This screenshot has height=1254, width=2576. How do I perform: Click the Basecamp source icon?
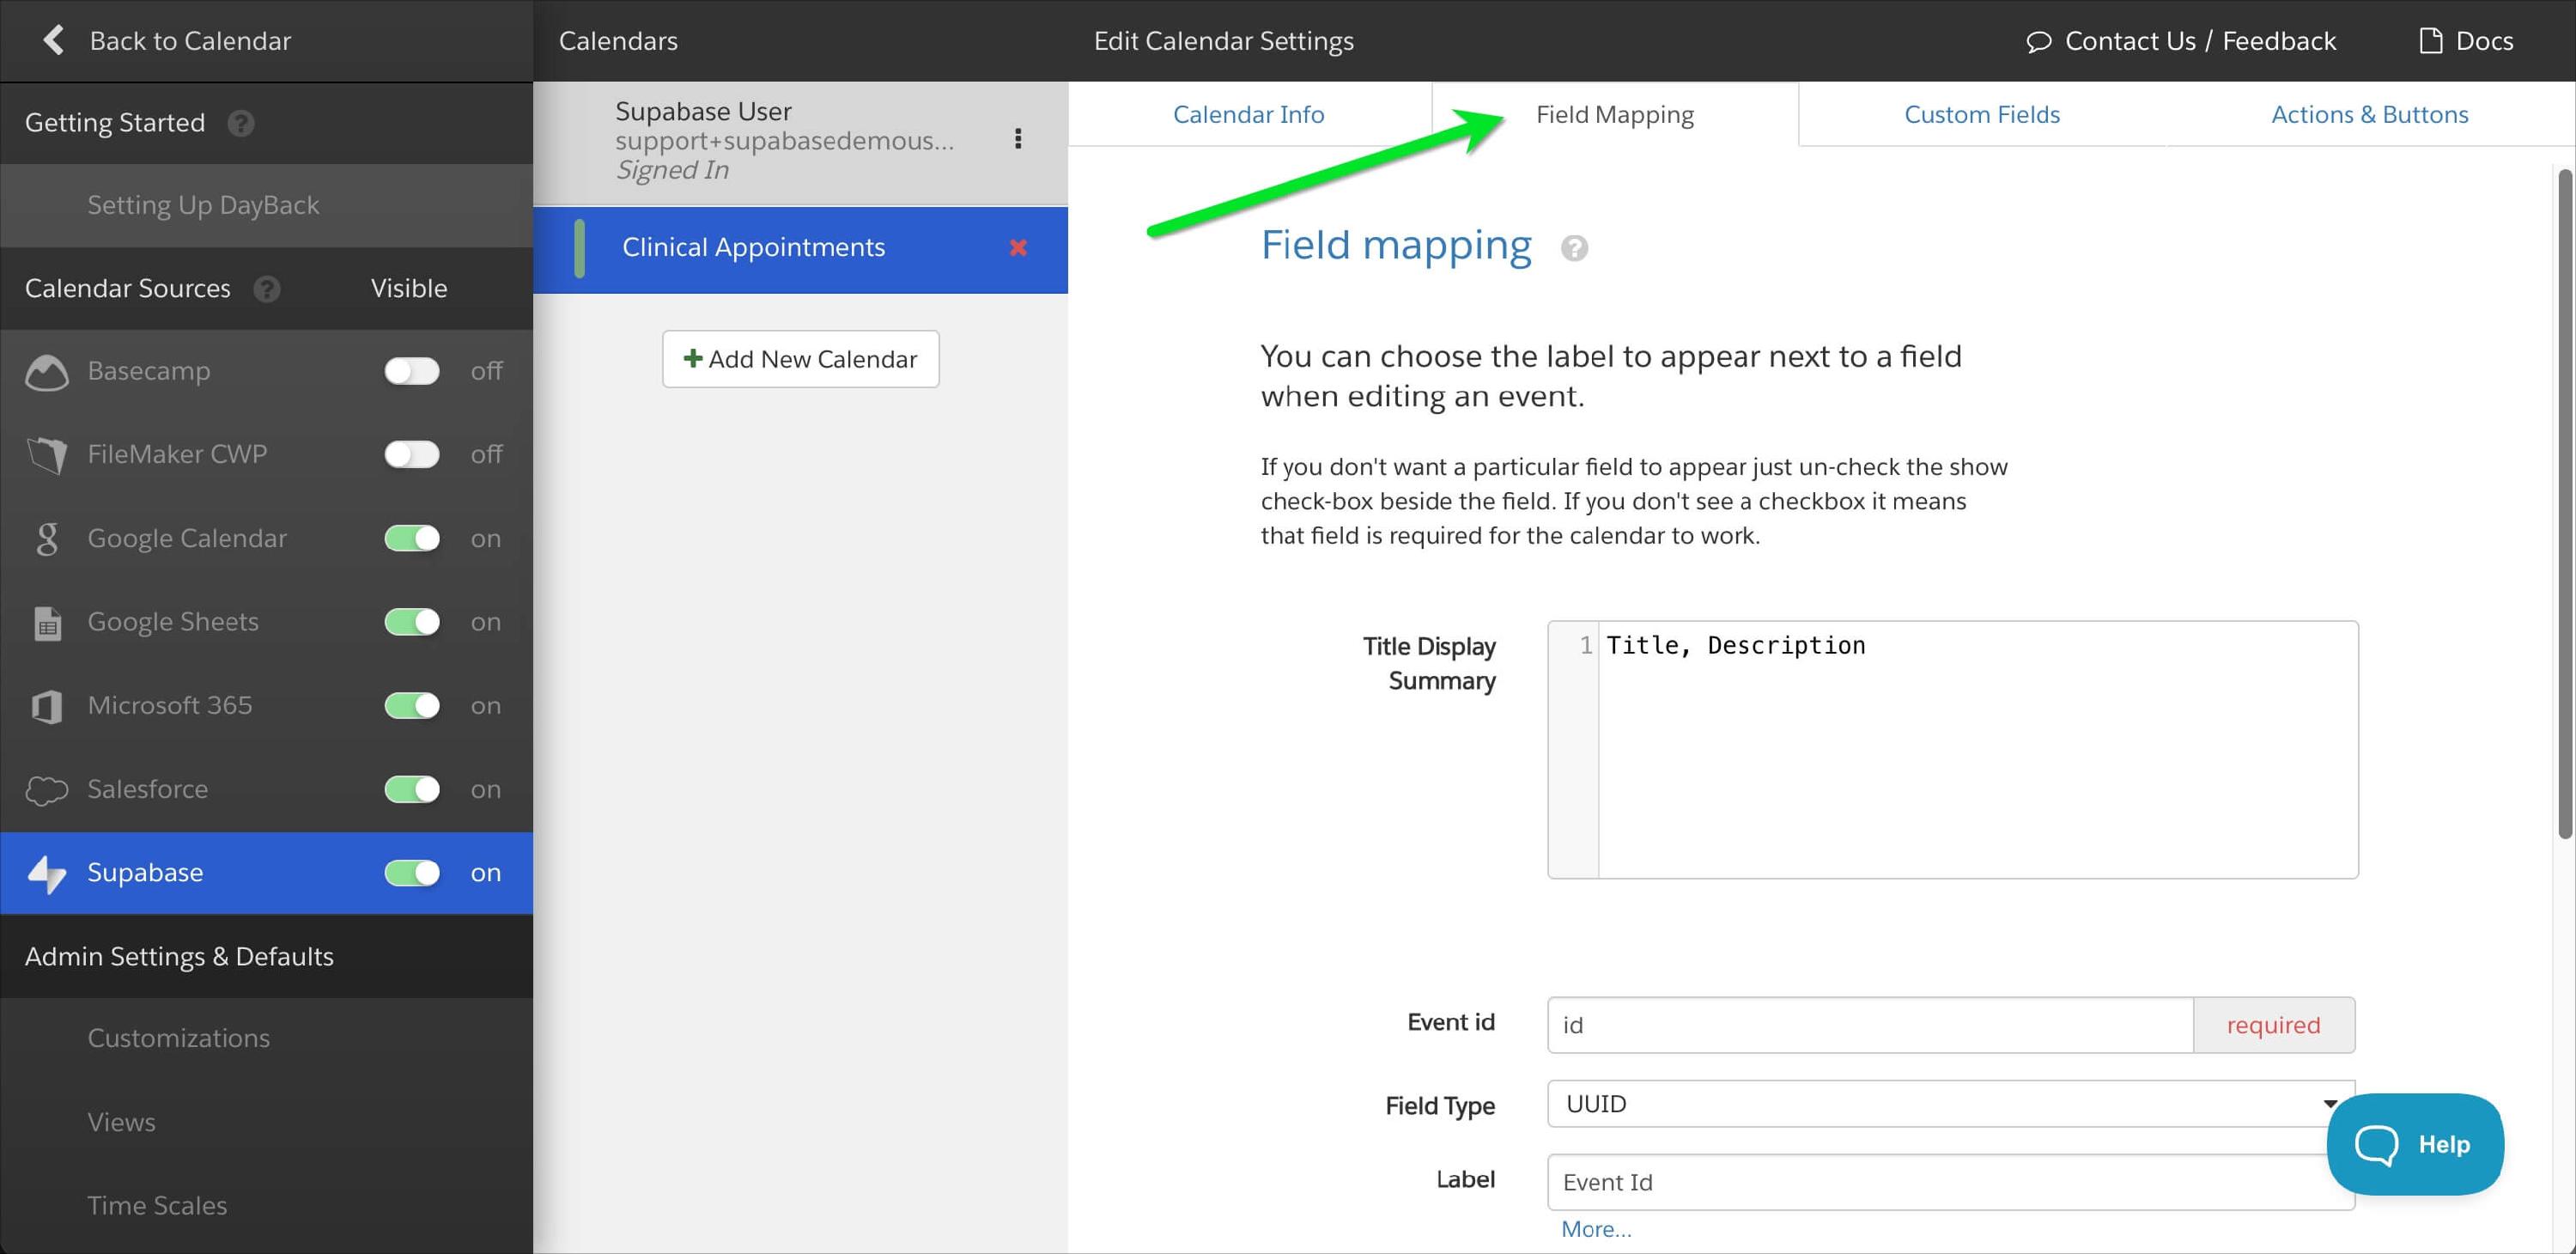[x=47, y=372]
